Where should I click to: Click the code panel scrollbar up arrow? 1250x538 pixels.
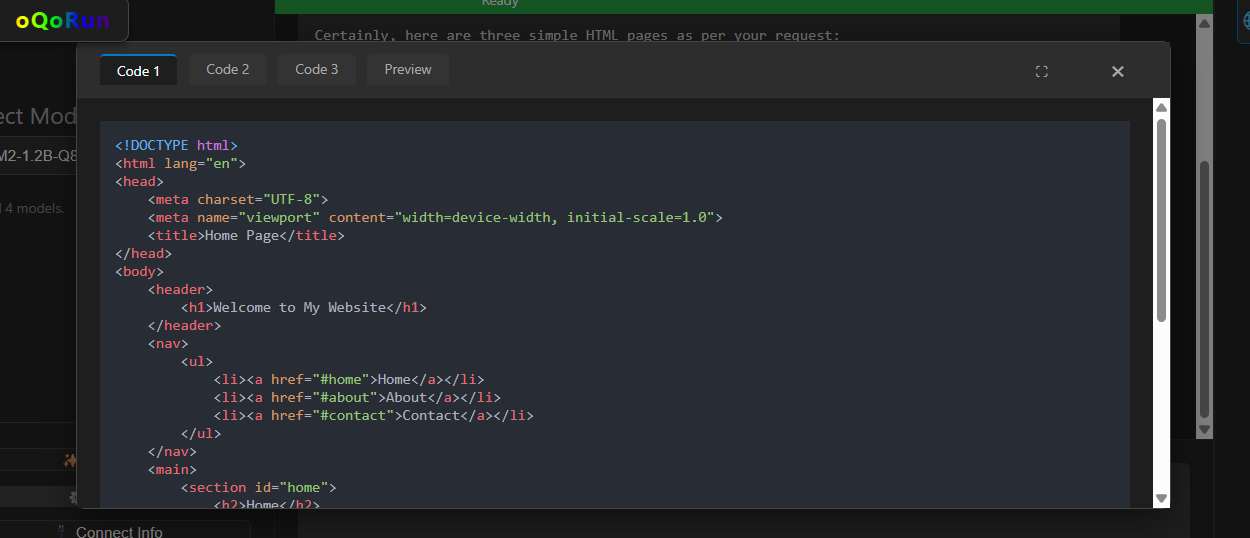pyautogui.click(x=1161, y=107)
